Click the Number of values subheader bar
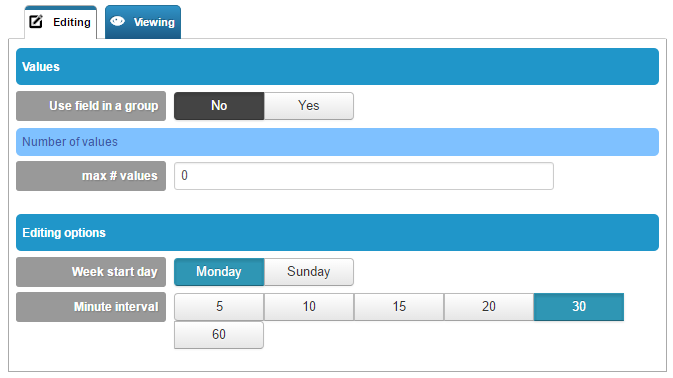The width and height of the screenshot is (673, 378). (x=337, y=142)
